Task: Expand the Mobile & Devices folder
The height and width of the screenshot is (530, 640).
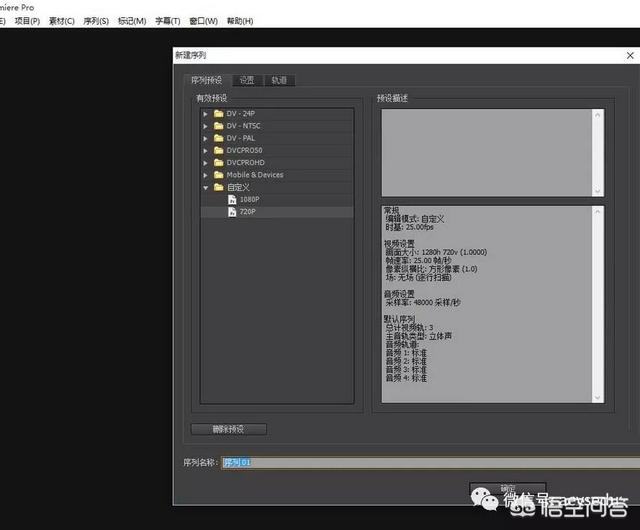Action: 206,175
